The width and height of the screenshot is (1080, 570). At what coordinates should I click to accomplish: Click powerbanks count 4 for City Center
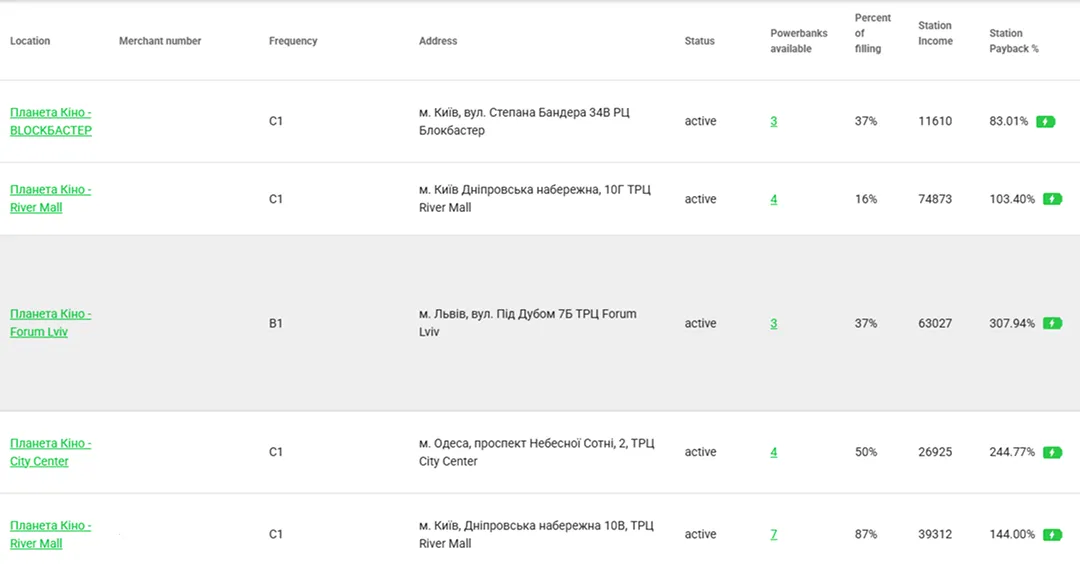point(773,452)
